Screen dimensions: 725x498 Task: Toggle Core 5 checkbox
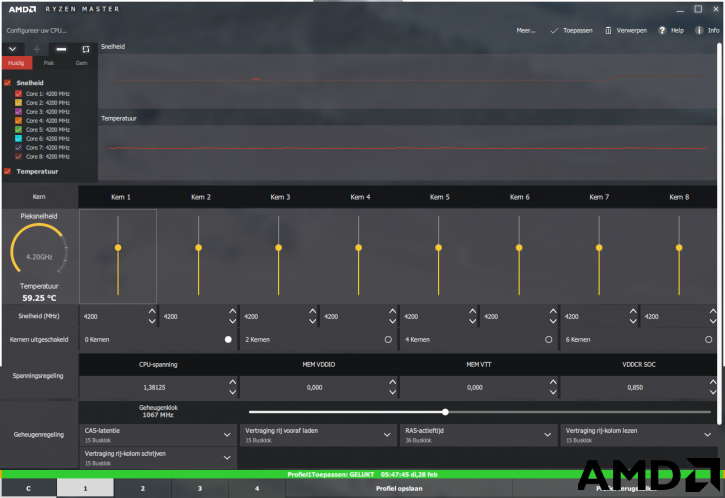18,129
